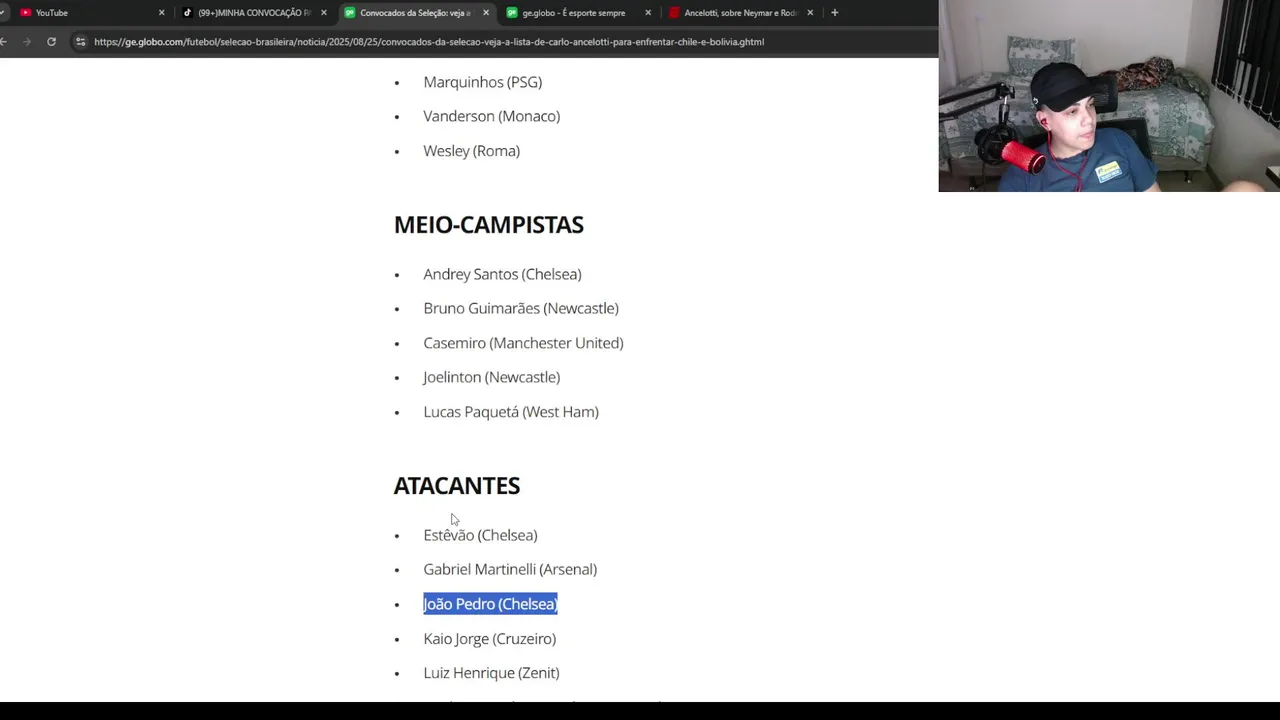Close the YouTube tab
The width and height of the screenshot is (1280, 720).
(x=161, y=13)
